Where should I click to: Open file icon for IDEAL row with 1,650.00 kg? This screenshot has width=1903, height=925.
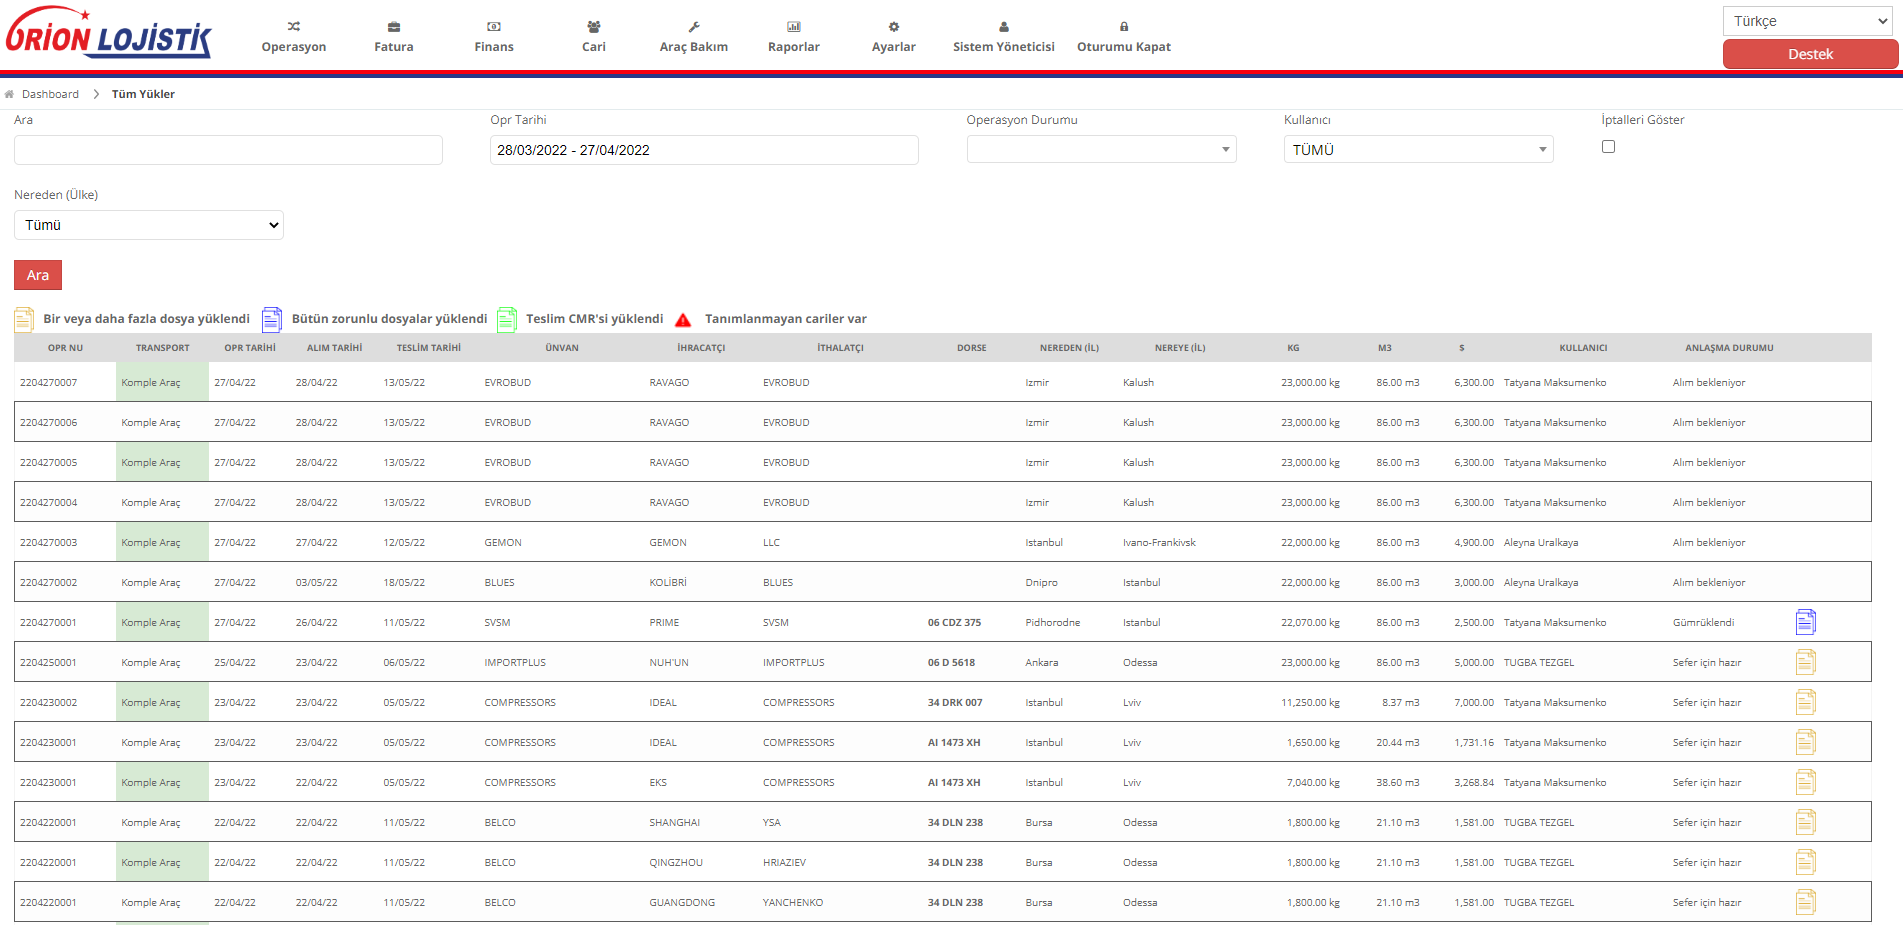pos(1805,742)
